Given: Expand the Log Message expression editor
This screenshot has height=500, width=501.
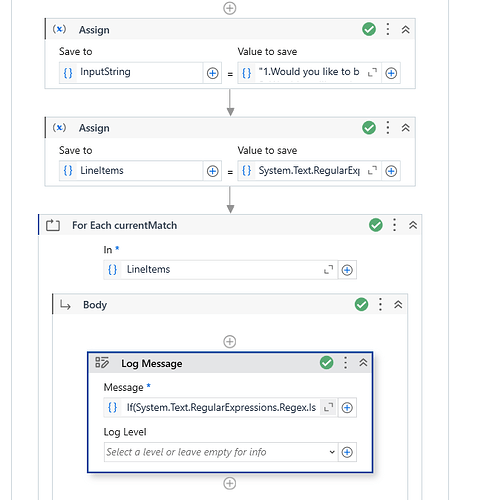Looking at the screenshot, I should [328, 407].
